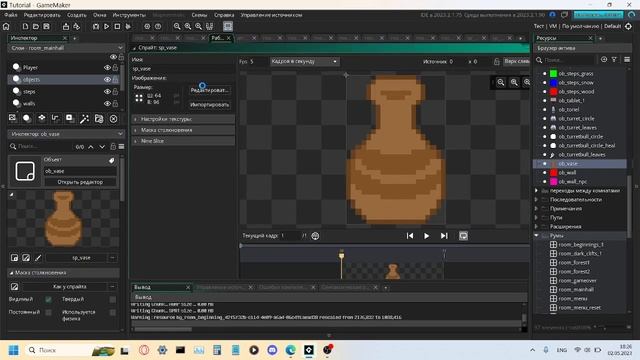Delete selected layer with X circle icon
Screen dimensions: 640x360
[113, 119]
